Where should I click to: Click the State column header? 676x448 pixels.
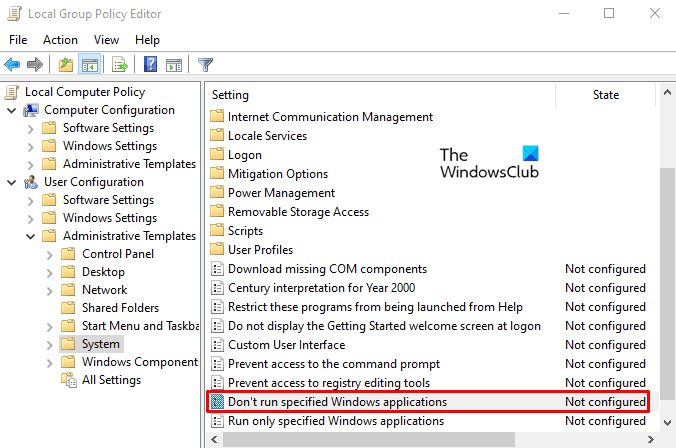[x=606, y=95]
